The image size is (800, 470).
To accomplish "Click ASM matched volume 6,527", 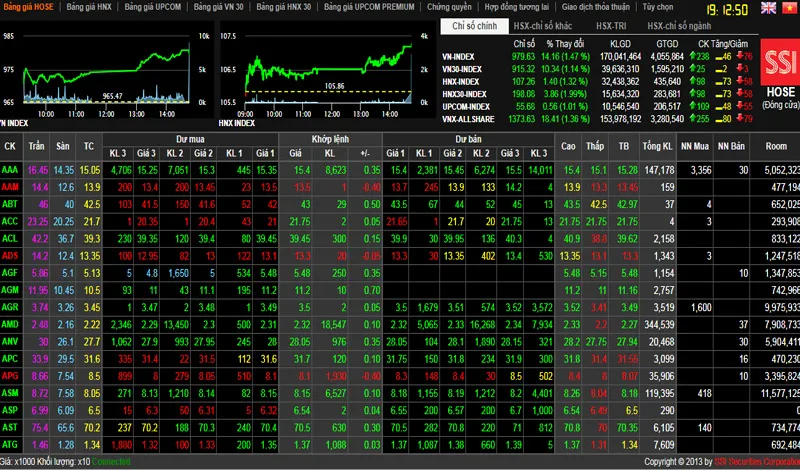I will point(336,393).
